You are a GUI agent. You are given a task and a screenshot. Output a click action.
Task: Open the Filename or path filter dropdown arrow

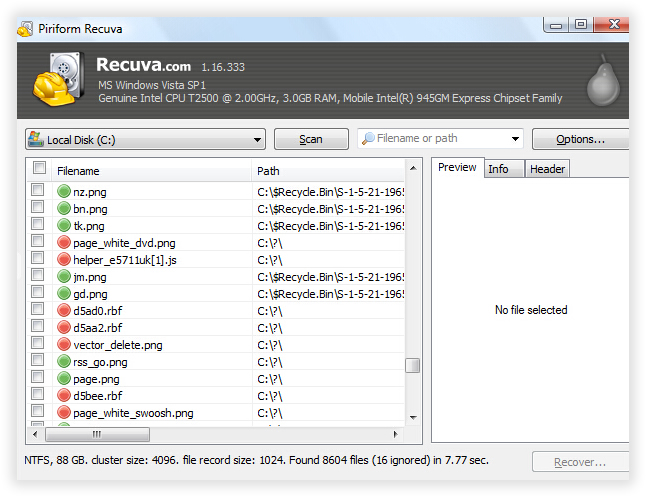[x=515, y=139]
